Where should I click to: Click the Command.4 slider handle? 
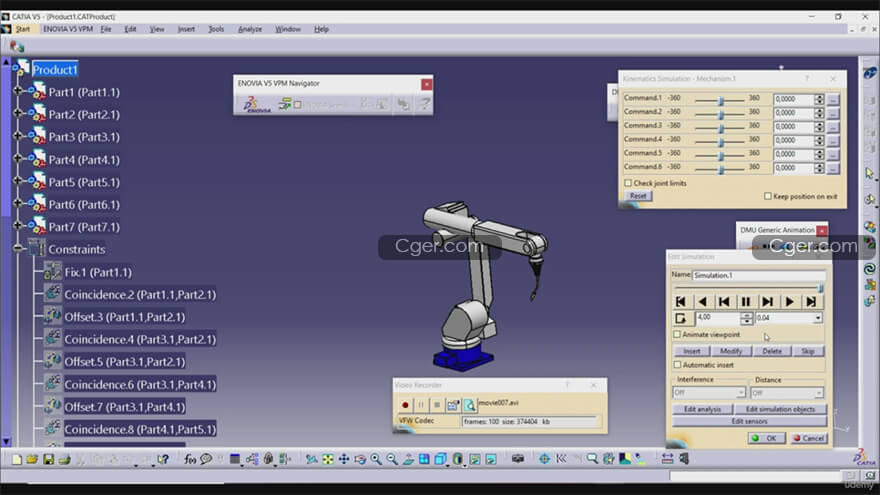point(721,141)
